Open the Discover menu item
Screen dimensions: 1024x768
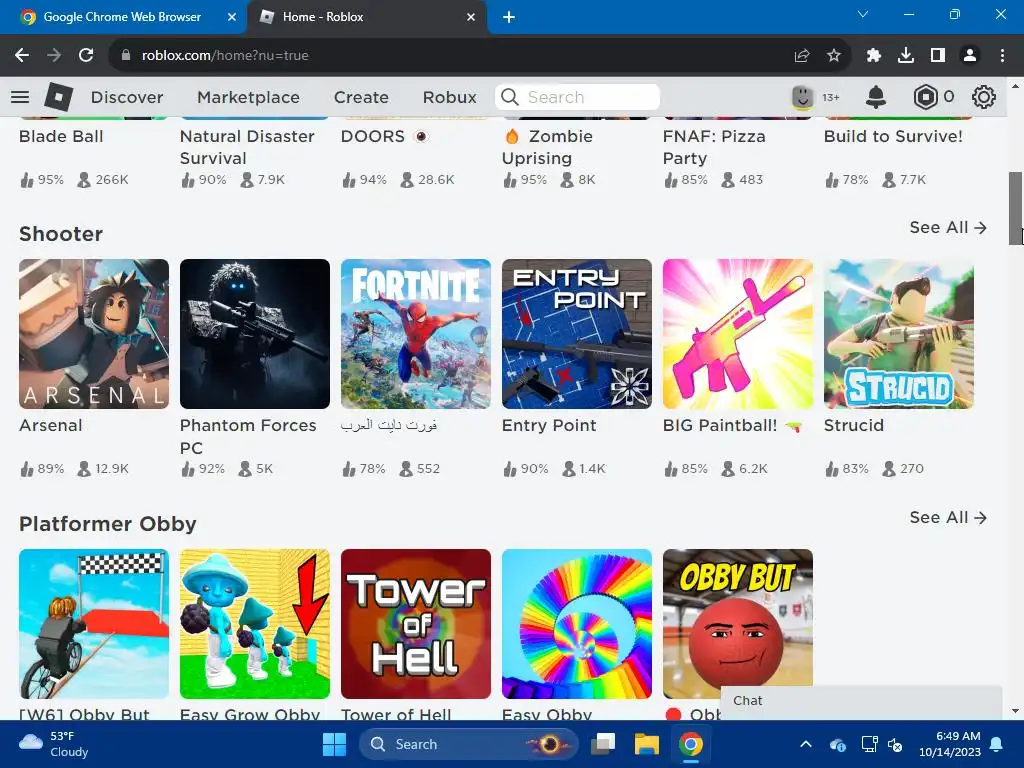[x=127, y=97]
